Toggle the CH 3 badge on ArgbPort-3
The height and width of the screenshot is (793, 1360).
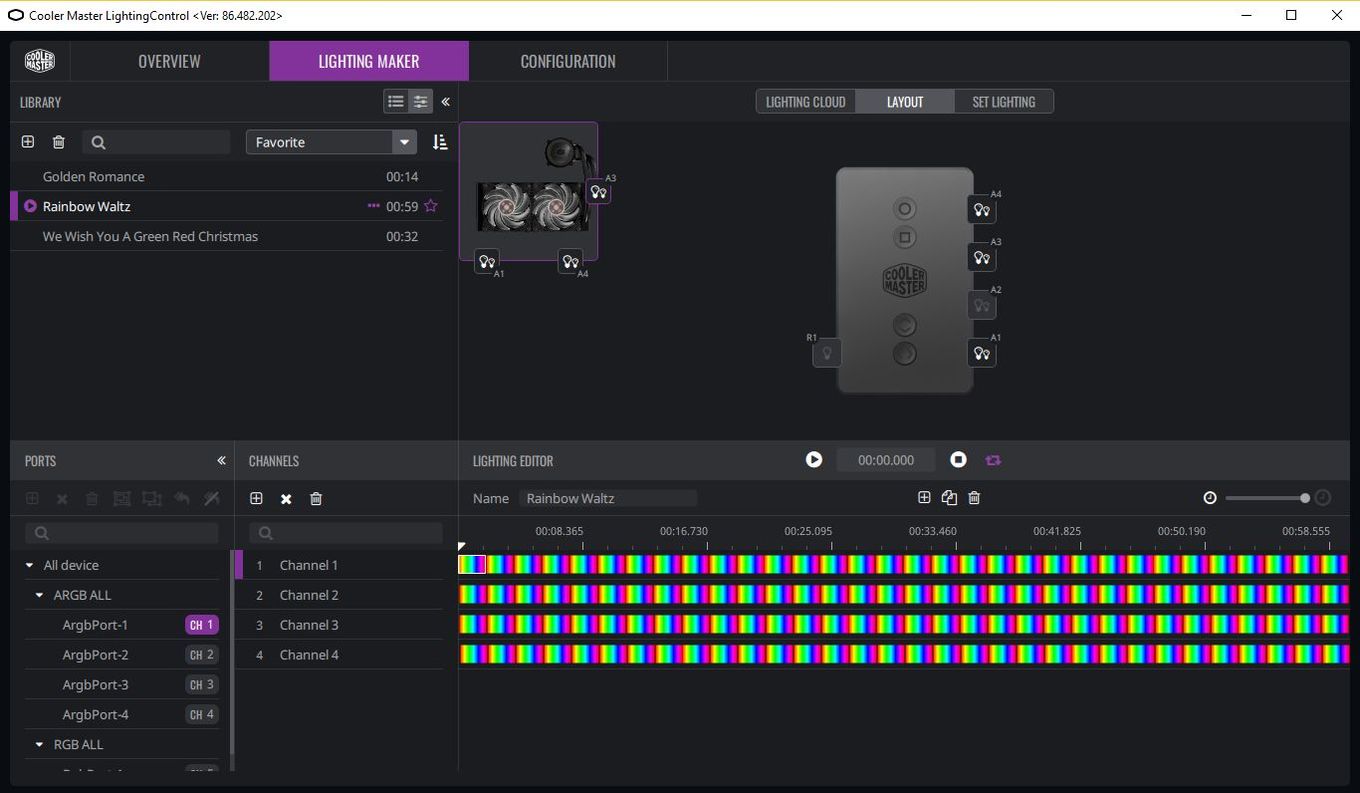tap(201, 685)
